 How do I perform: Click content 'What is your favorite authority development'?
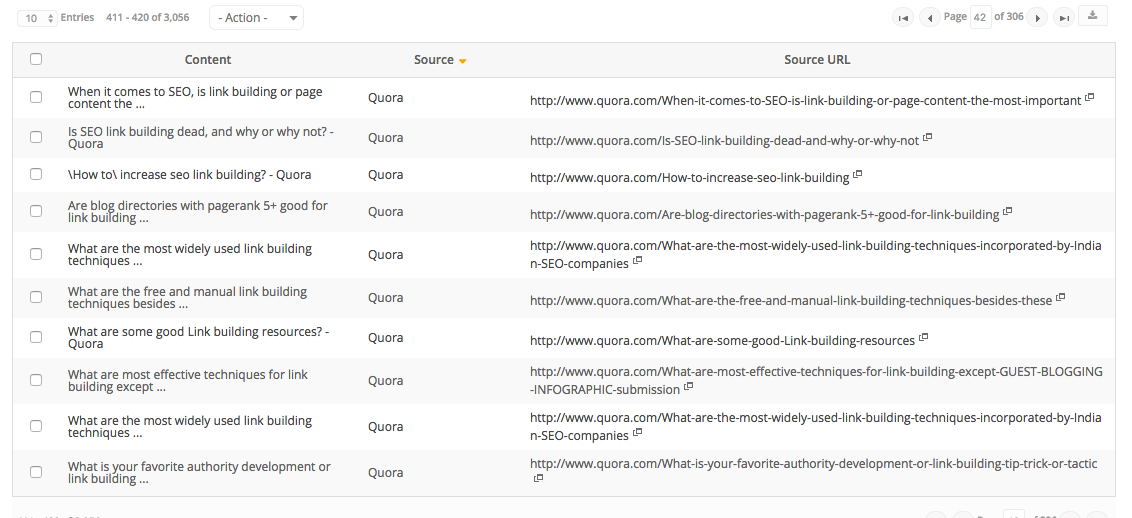click(199, 473)
